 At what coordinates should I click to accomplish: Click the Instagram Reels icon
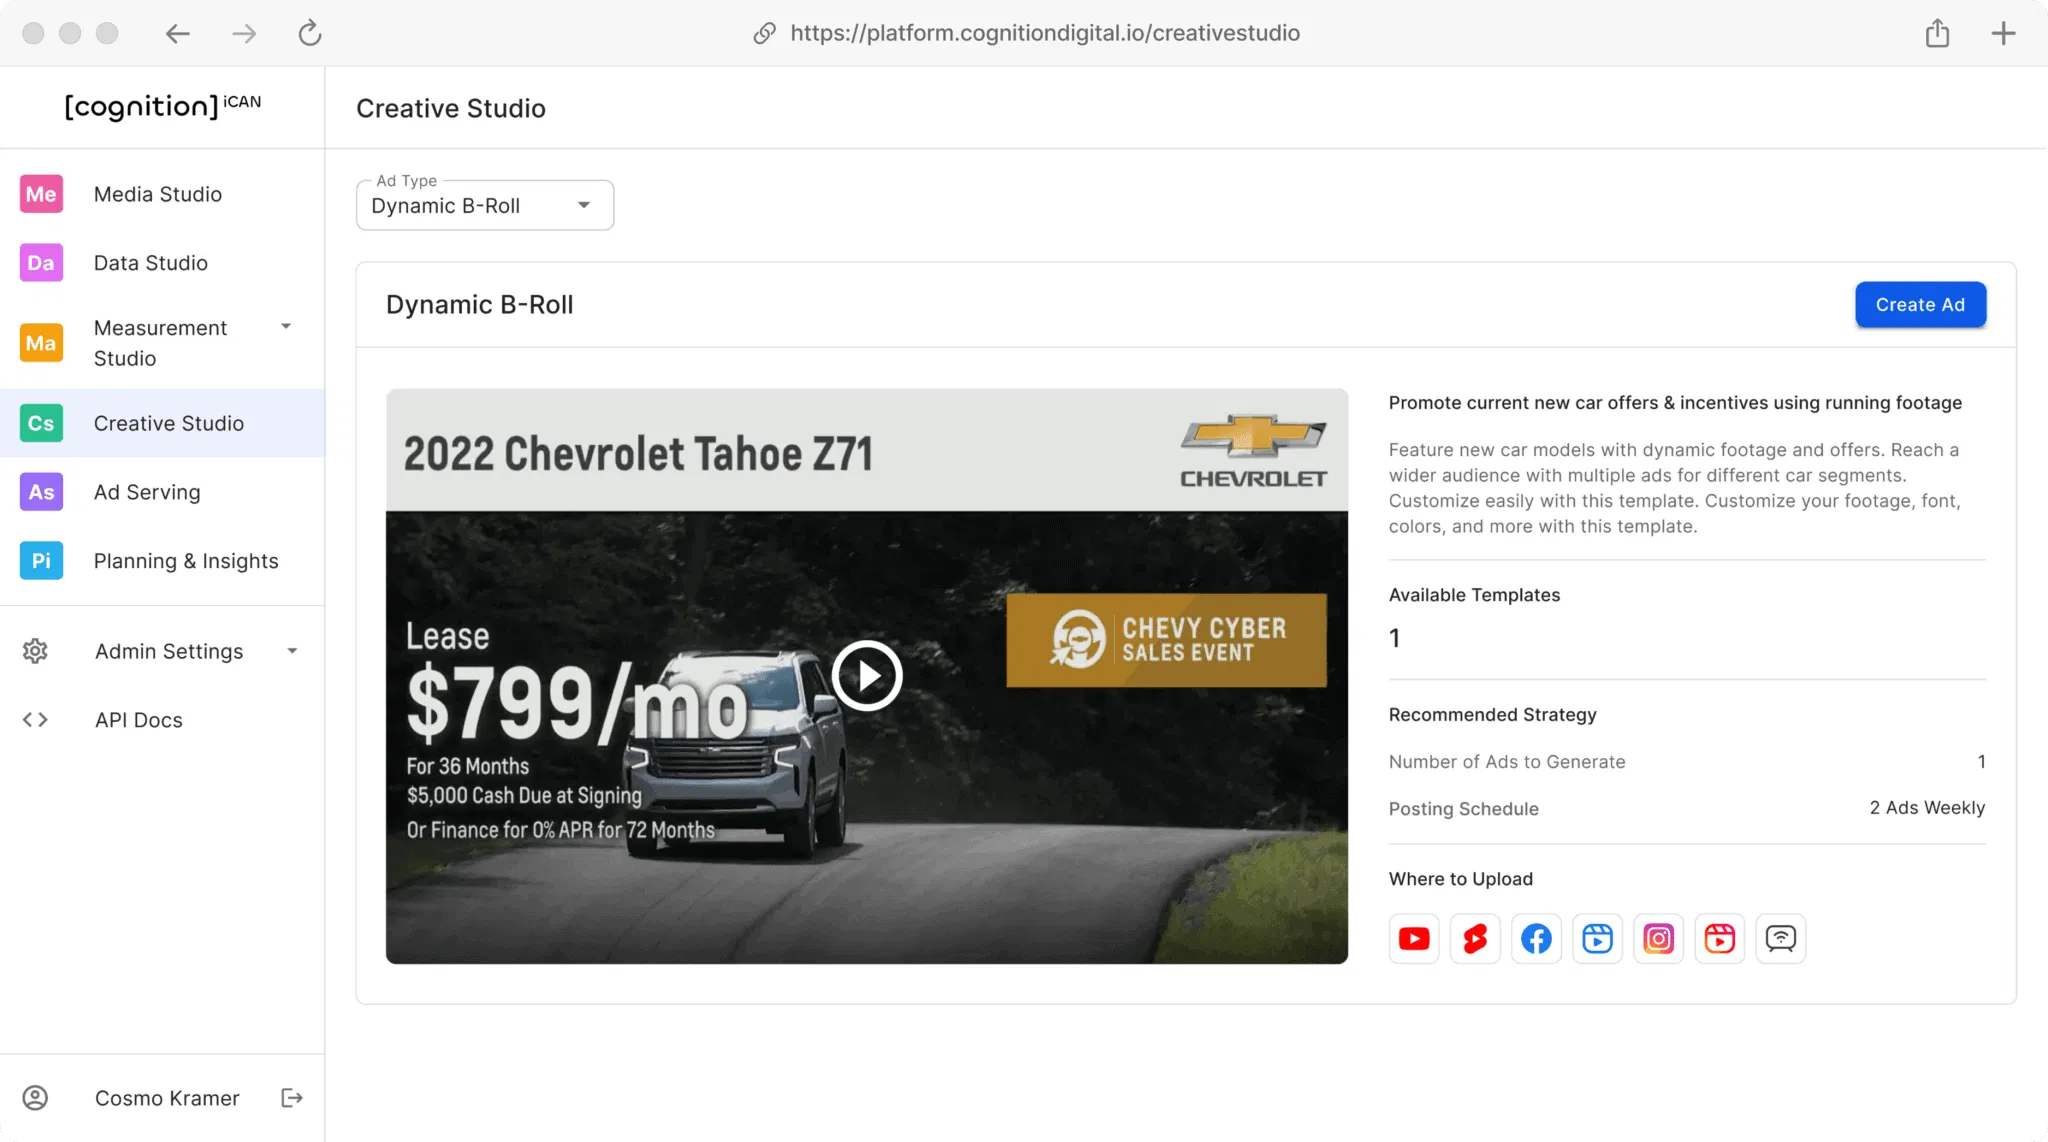click(x=1719, y=938)
